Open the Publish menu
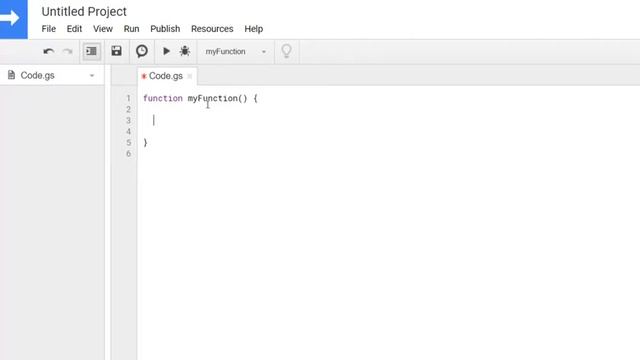Image resolution: width=640 pixels, height=360 pixels. point(165,29)
